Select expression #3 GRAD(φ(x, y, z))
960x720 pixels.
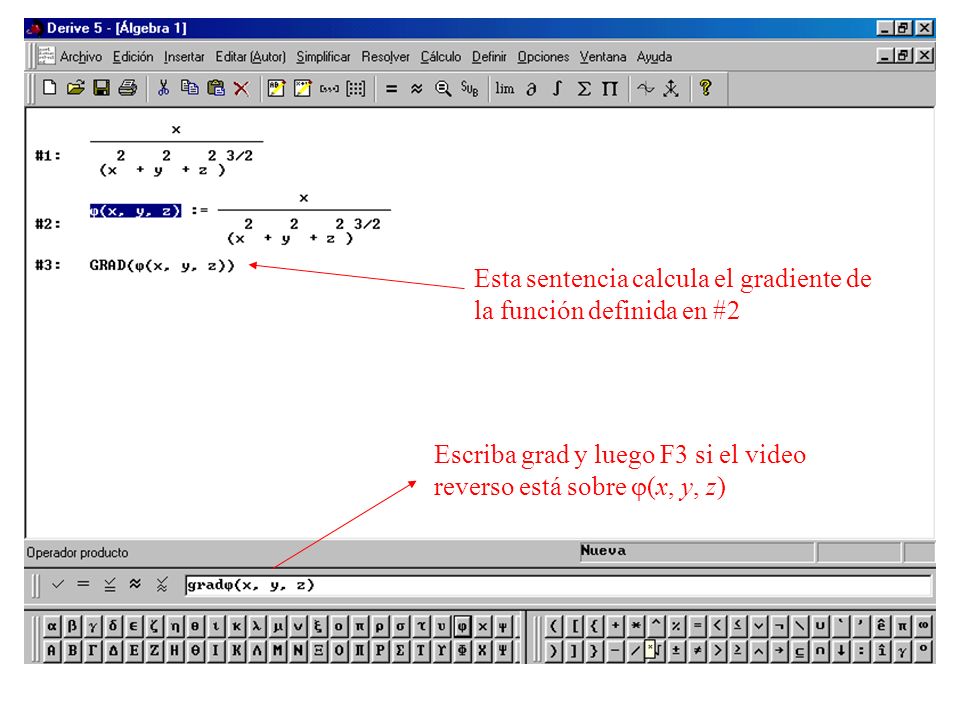pos(162,266)
